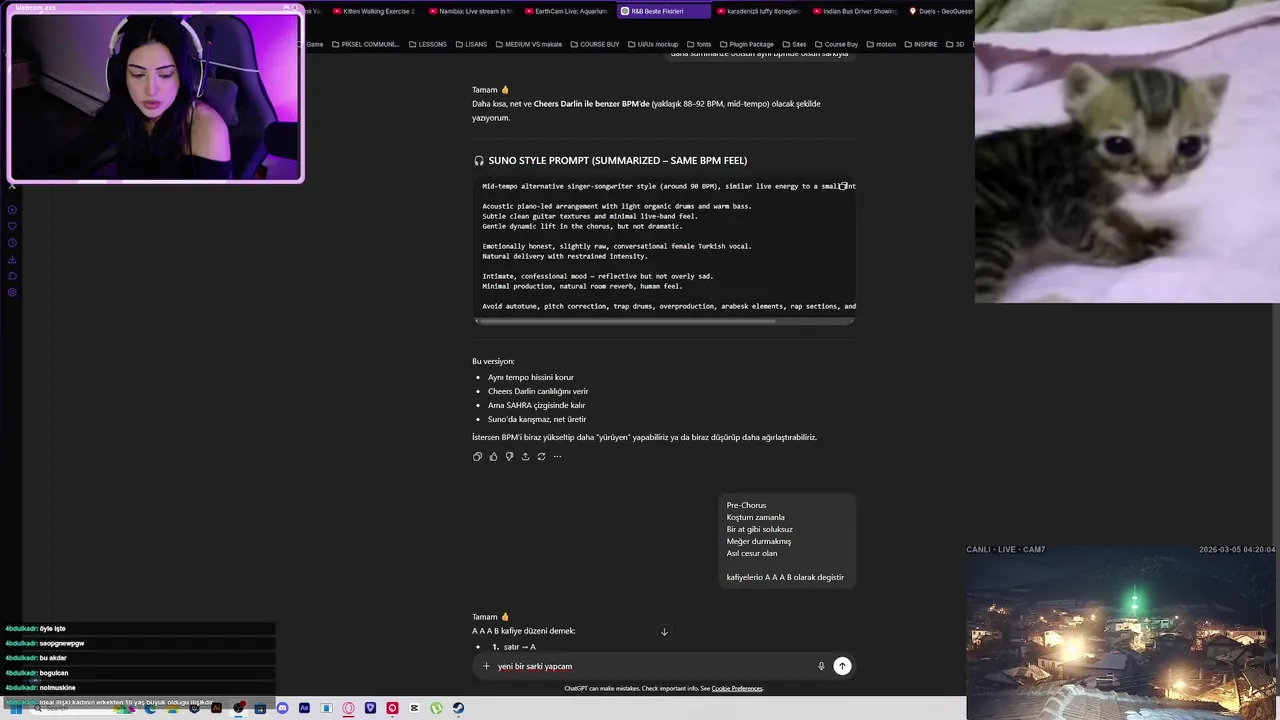The width and height of the screenshot is (1280, 720).
Task: Share the ChatGPT response
Action: 525,457
